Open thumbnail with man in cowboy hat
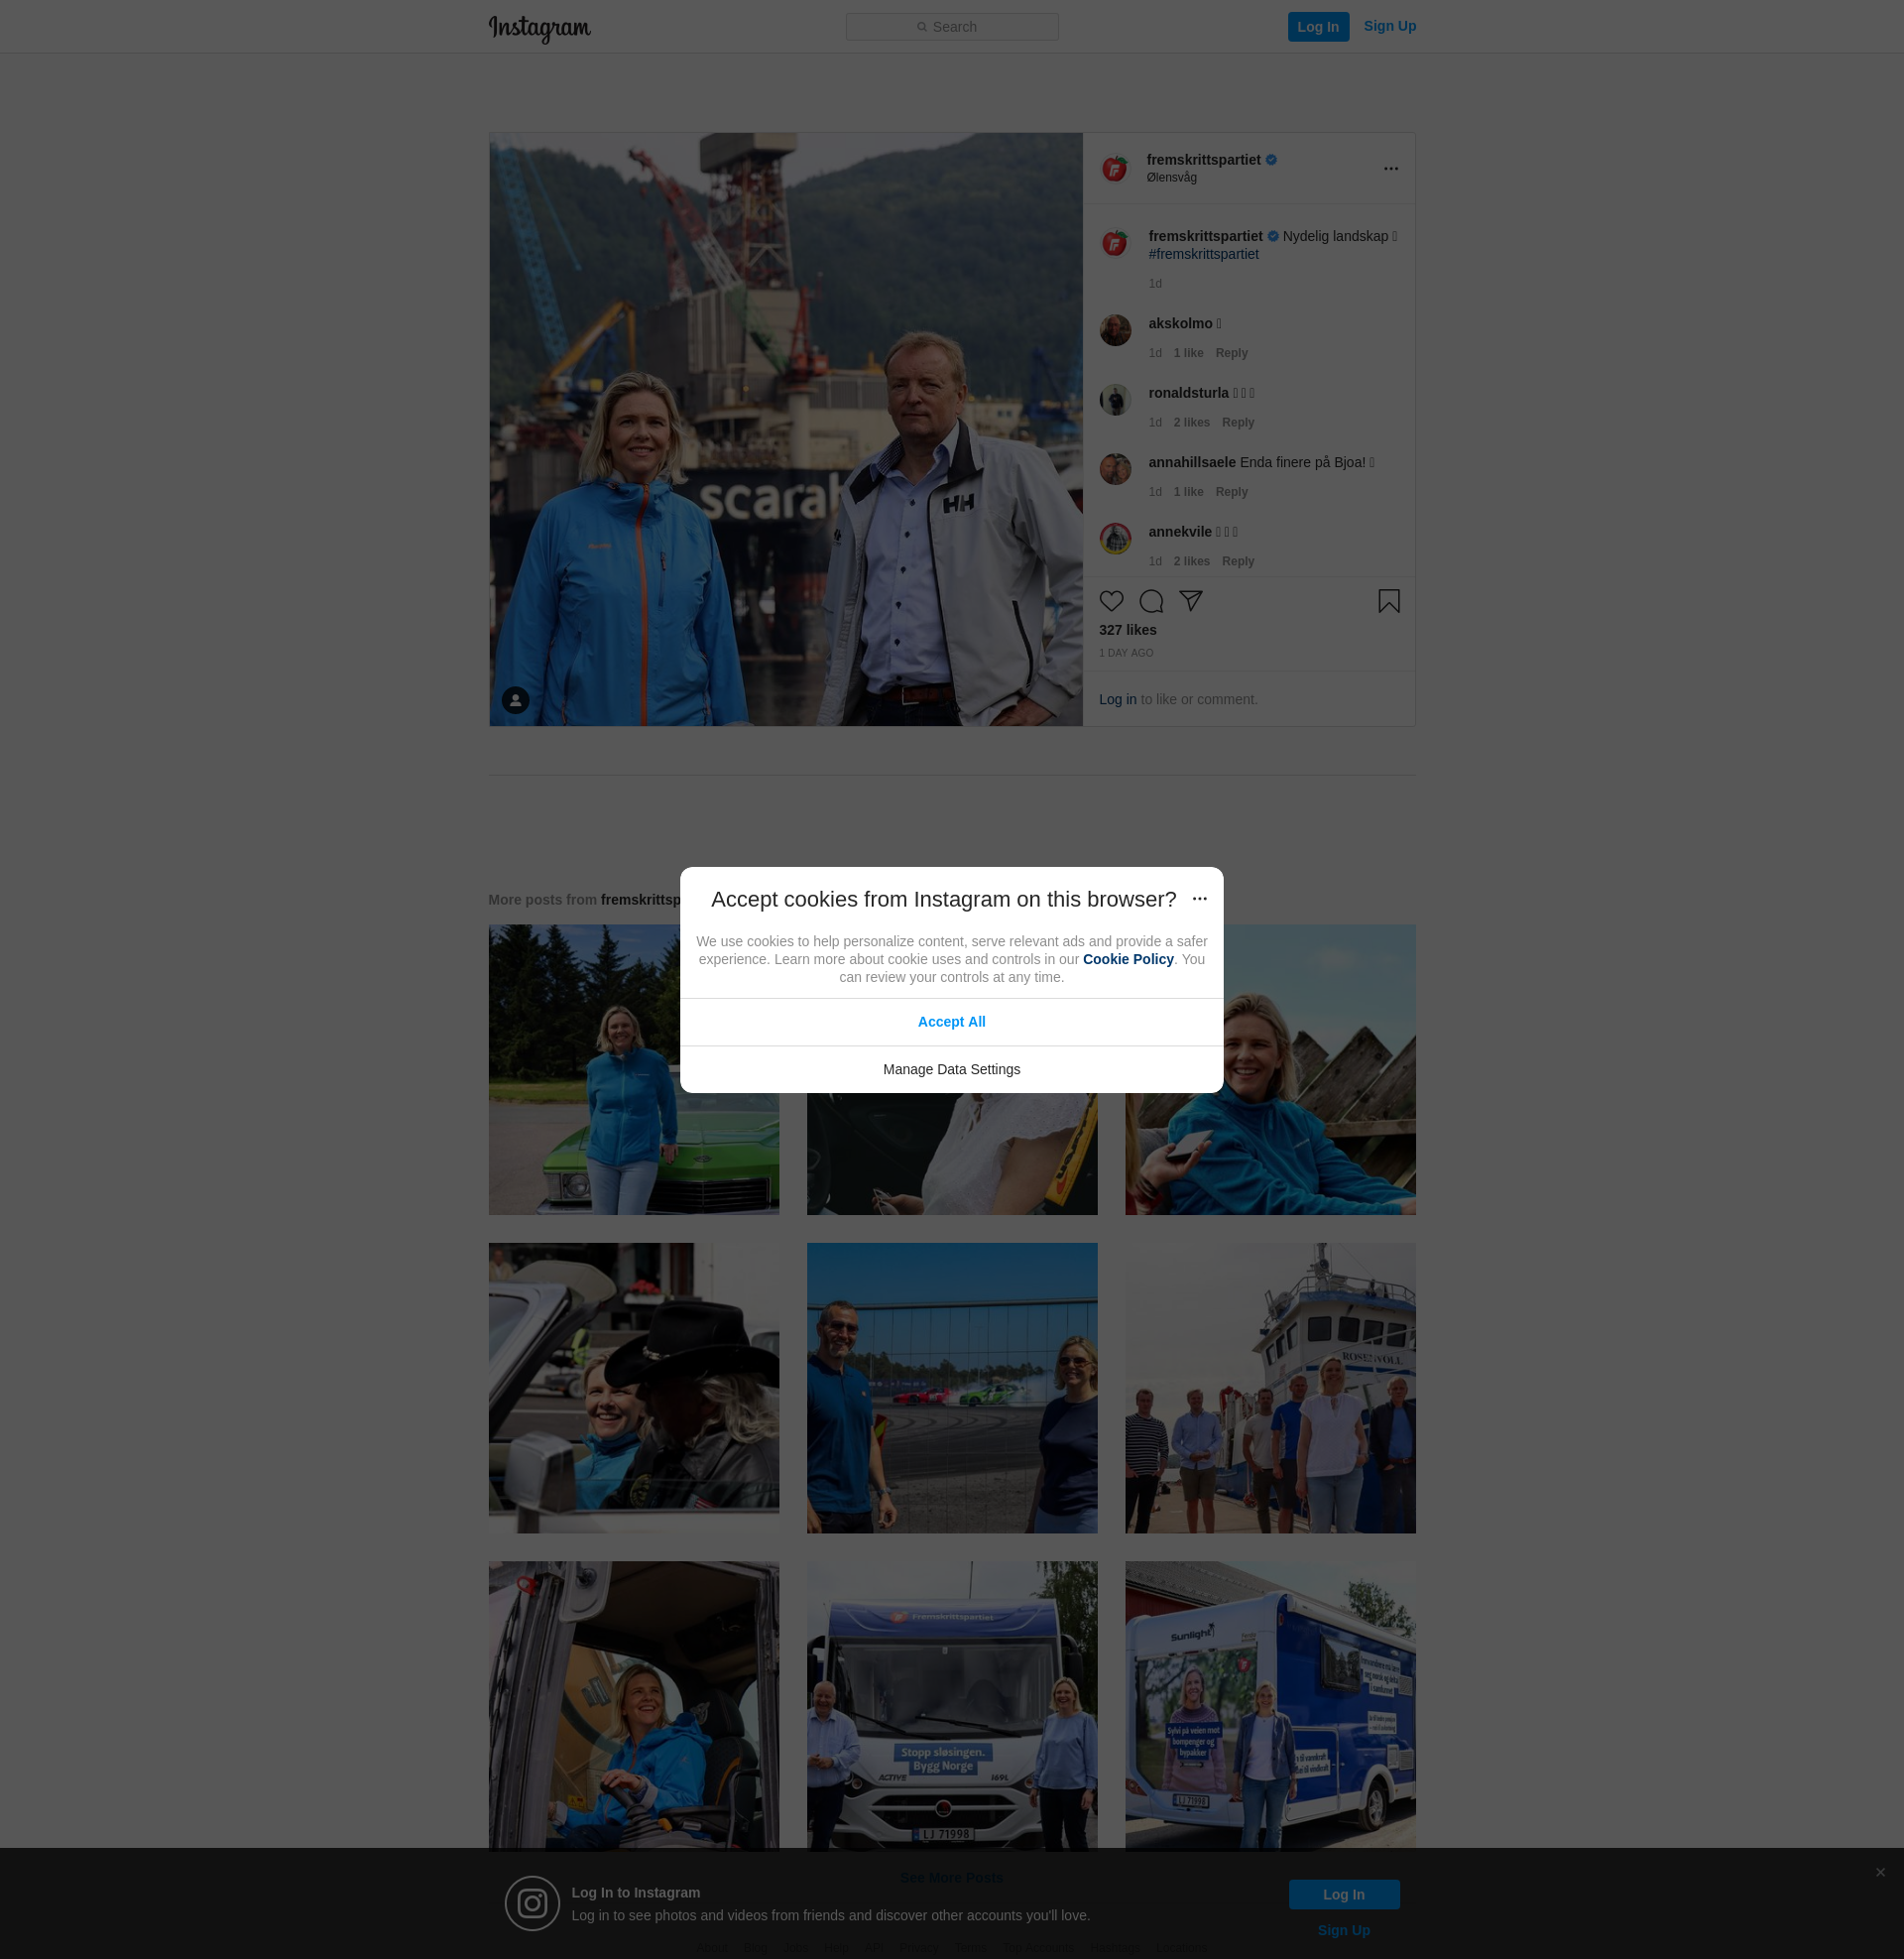The image size is (1904, 1959). tap(633, 1388)
